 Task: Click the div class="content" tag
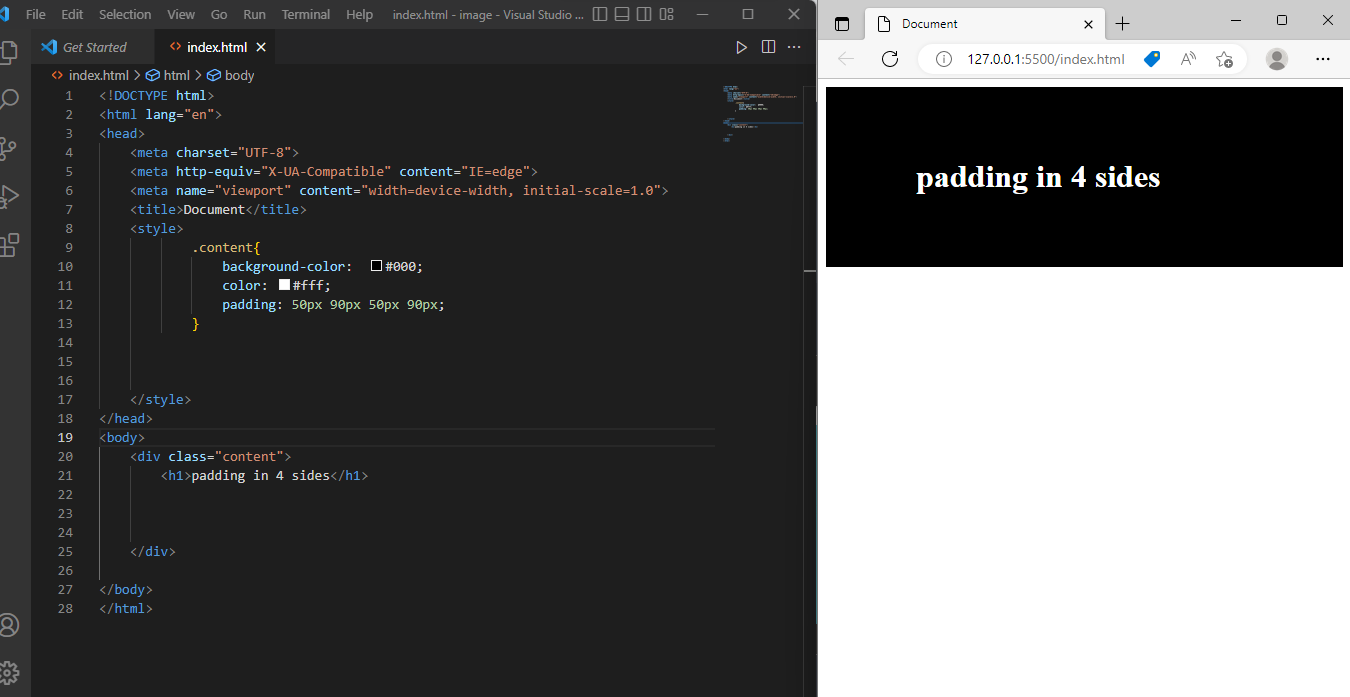[x=210, y=456]
